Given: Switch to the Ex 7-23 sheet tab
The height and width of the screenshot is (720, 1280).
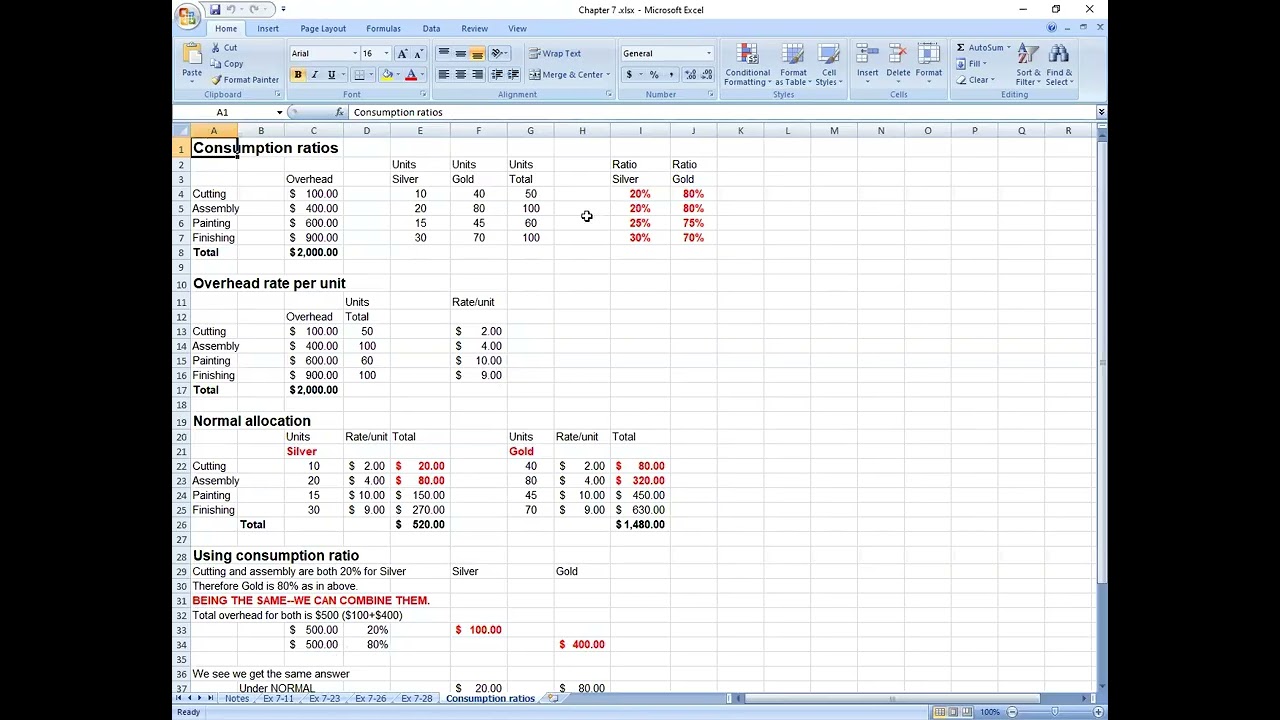Looking at the screenshot, I should pyautogui.click(x=324, y=698).
